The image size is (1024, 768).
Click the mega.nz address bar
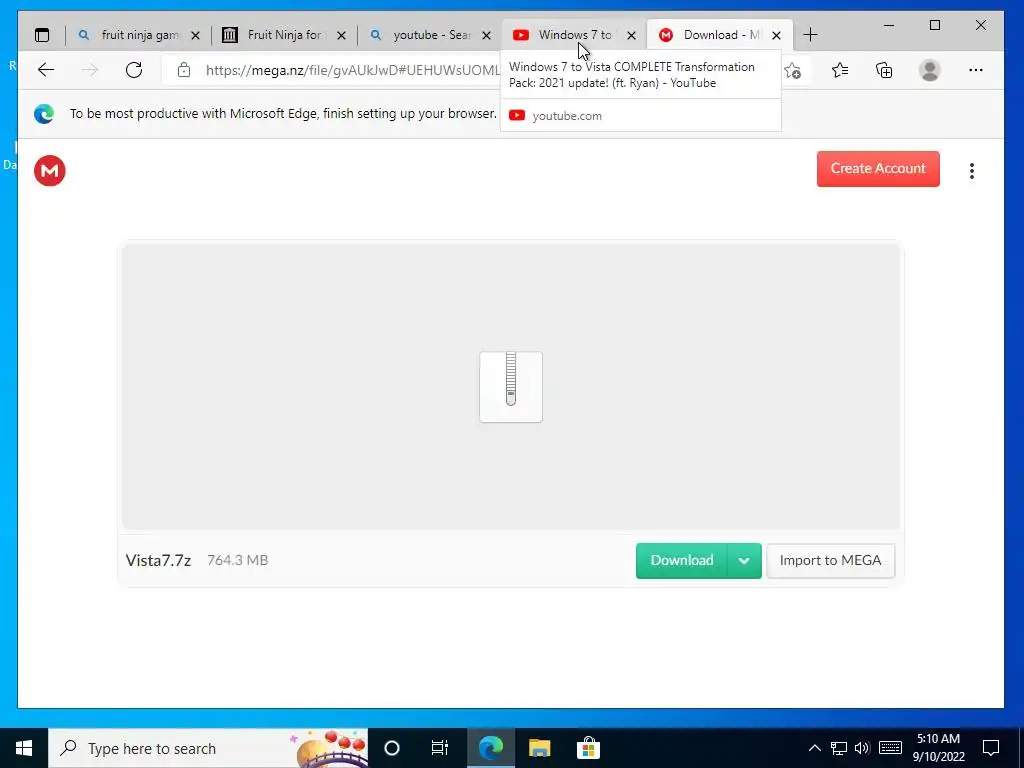(x=353, y=70)
